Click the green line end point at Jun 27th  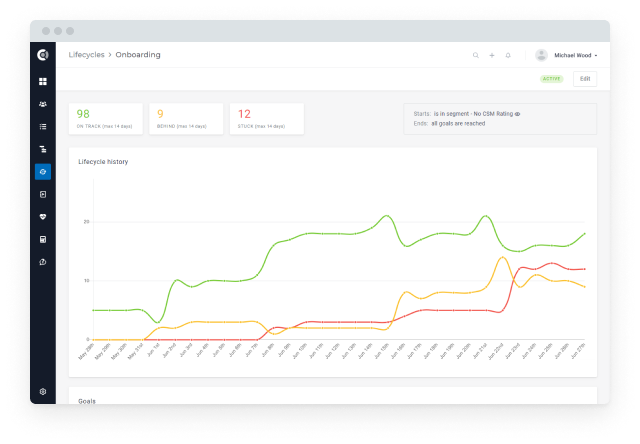point(584,234)
